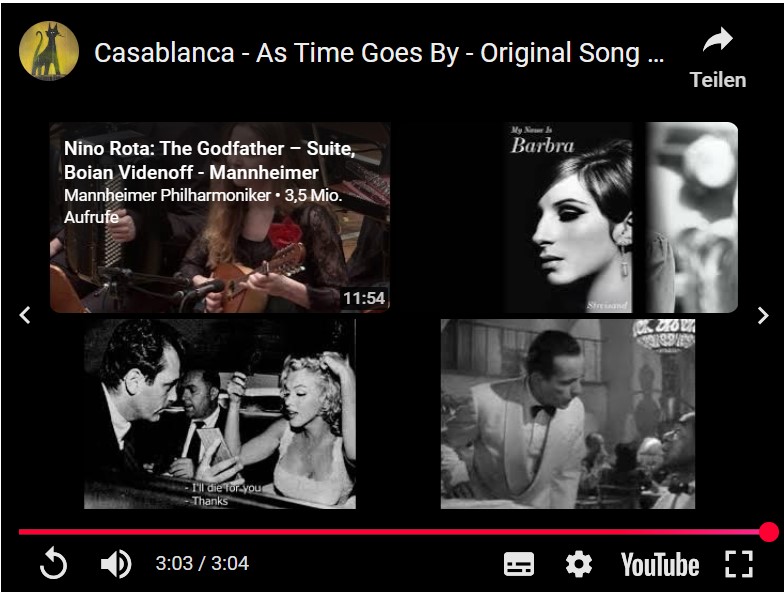Open the settings gear menu
This screenshot has height=592, width=784.
(578, 564)
